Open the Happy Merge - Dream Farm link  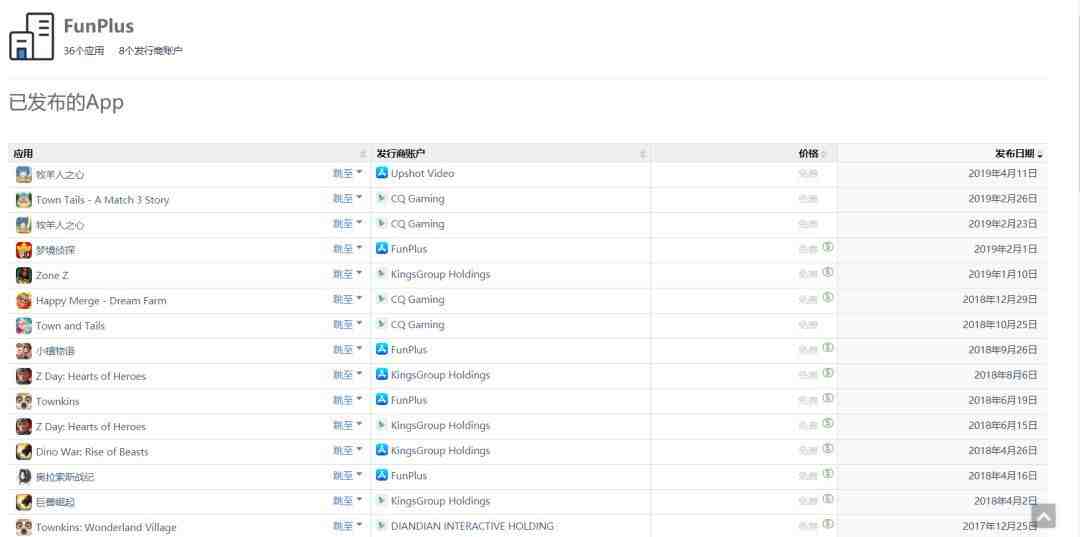[101, 301]
